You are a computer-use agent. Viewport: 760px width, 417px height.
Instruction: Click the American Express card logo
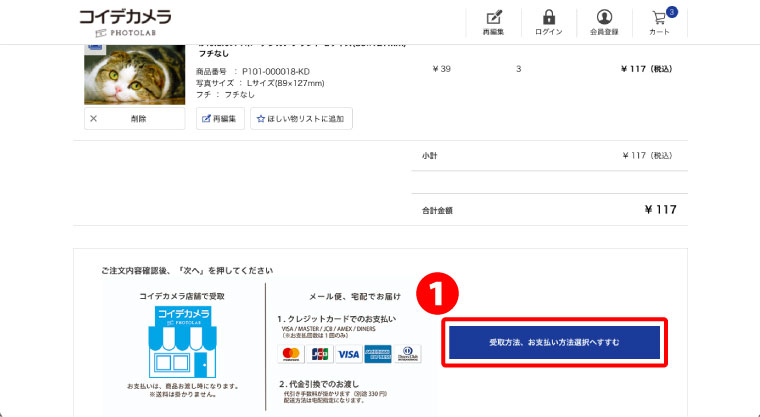378,354
